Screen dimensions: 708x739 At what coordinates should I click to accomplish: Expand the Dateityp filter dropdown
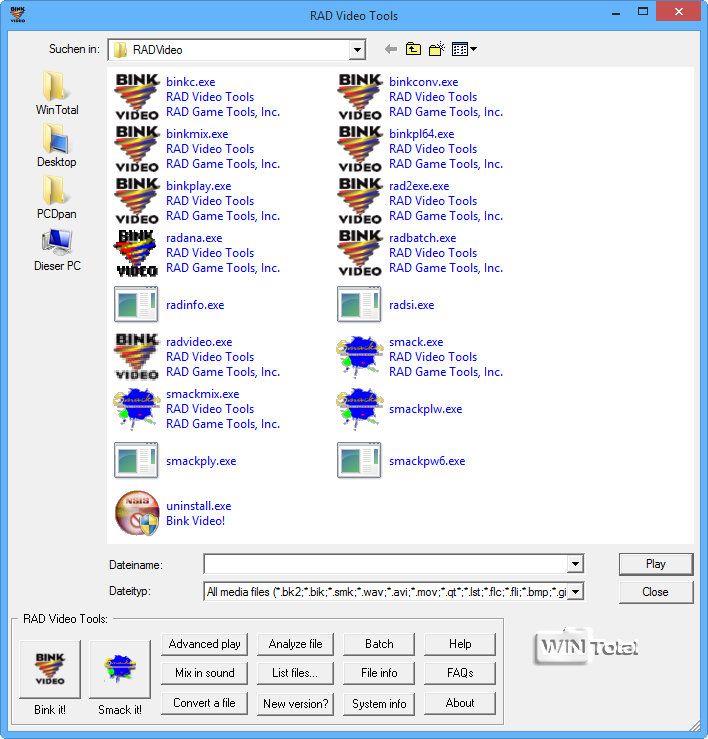tap(575, 591)
